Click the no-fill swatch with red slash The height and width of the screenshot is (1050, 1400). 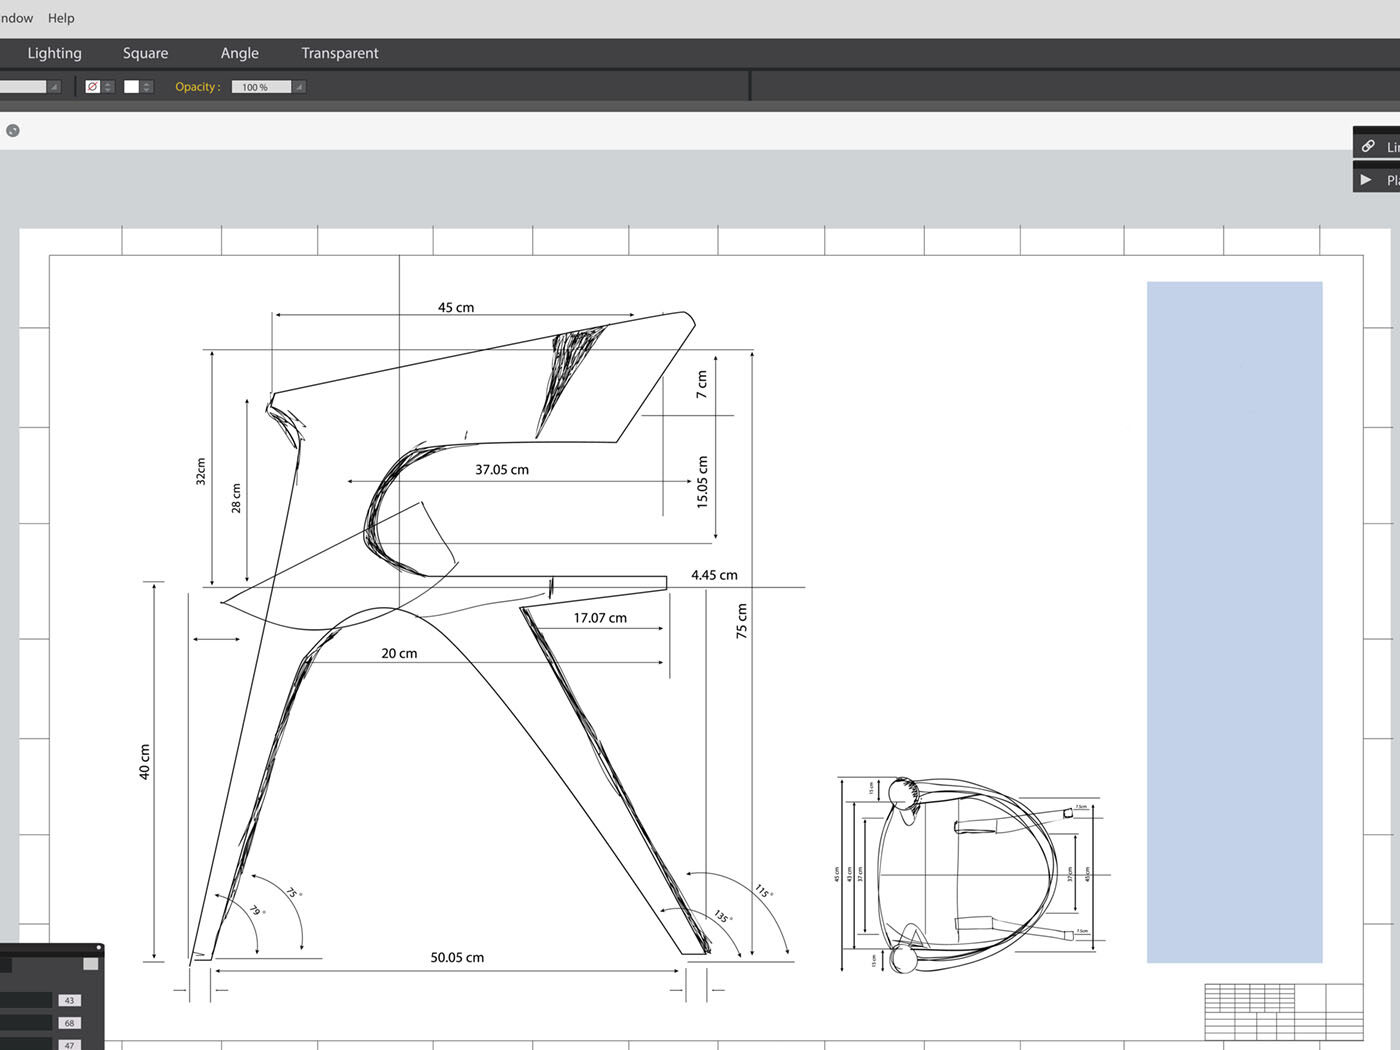click(93, 87)
